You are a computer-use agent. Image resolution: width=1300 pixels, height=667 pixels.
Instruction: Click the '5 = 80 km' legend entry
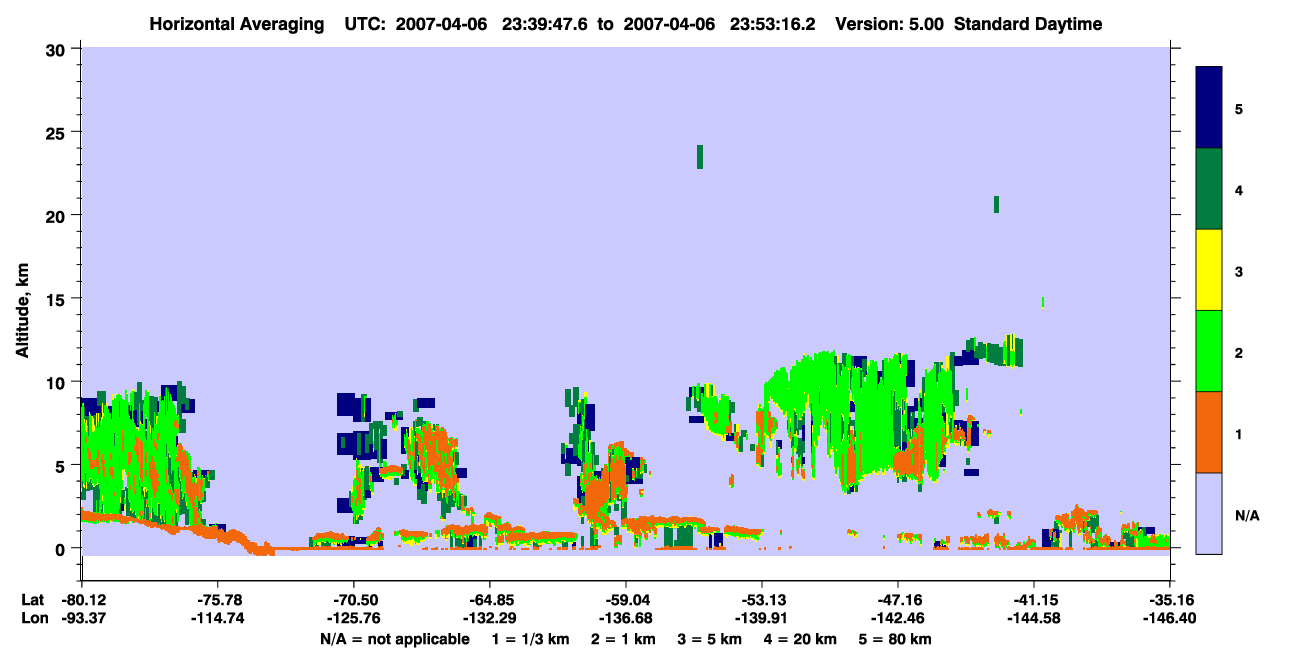coord(896,639)
